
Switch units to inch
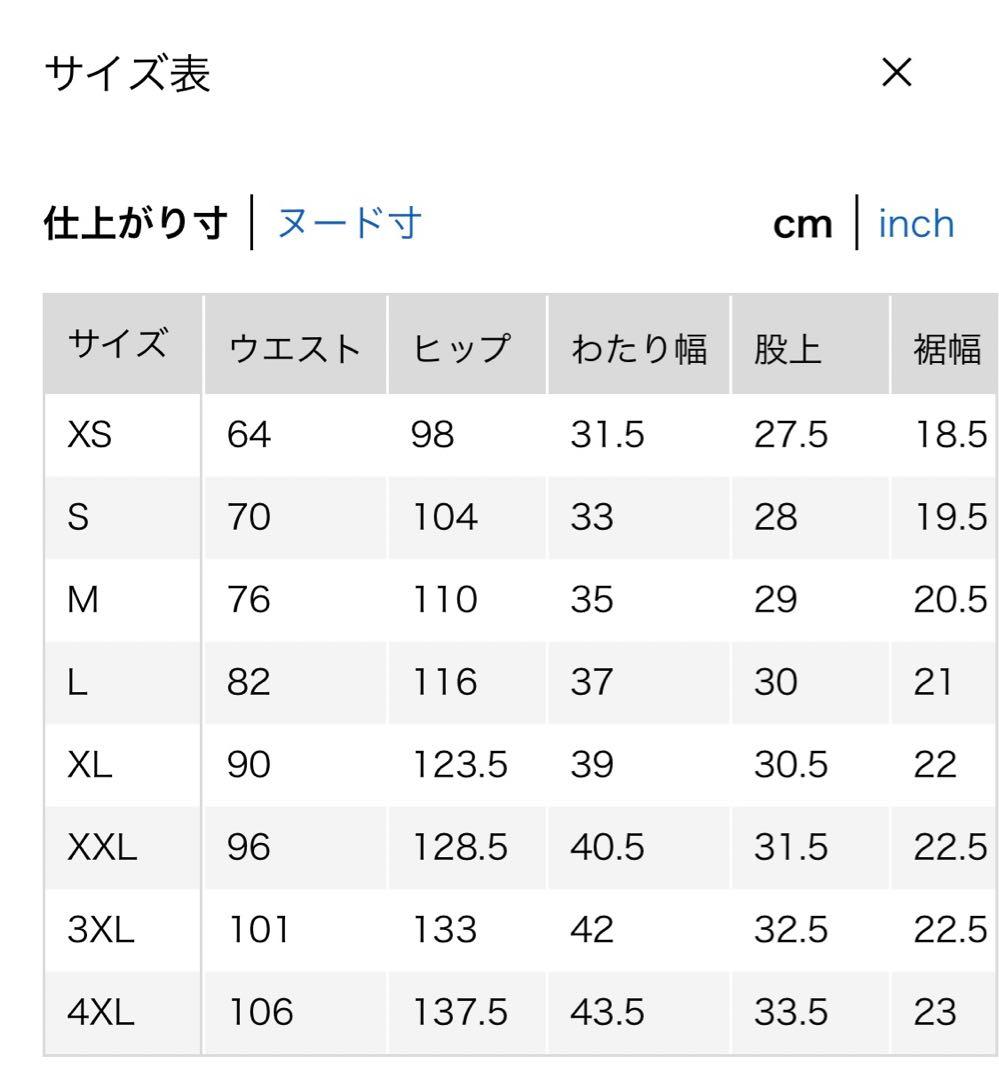[x=916, y=224]
